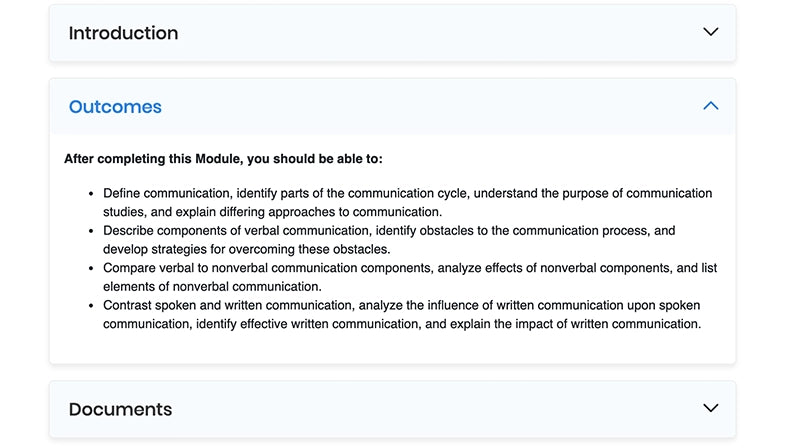
Task: Click the bold 'After completing this Module' line
Action: [223, 158]
